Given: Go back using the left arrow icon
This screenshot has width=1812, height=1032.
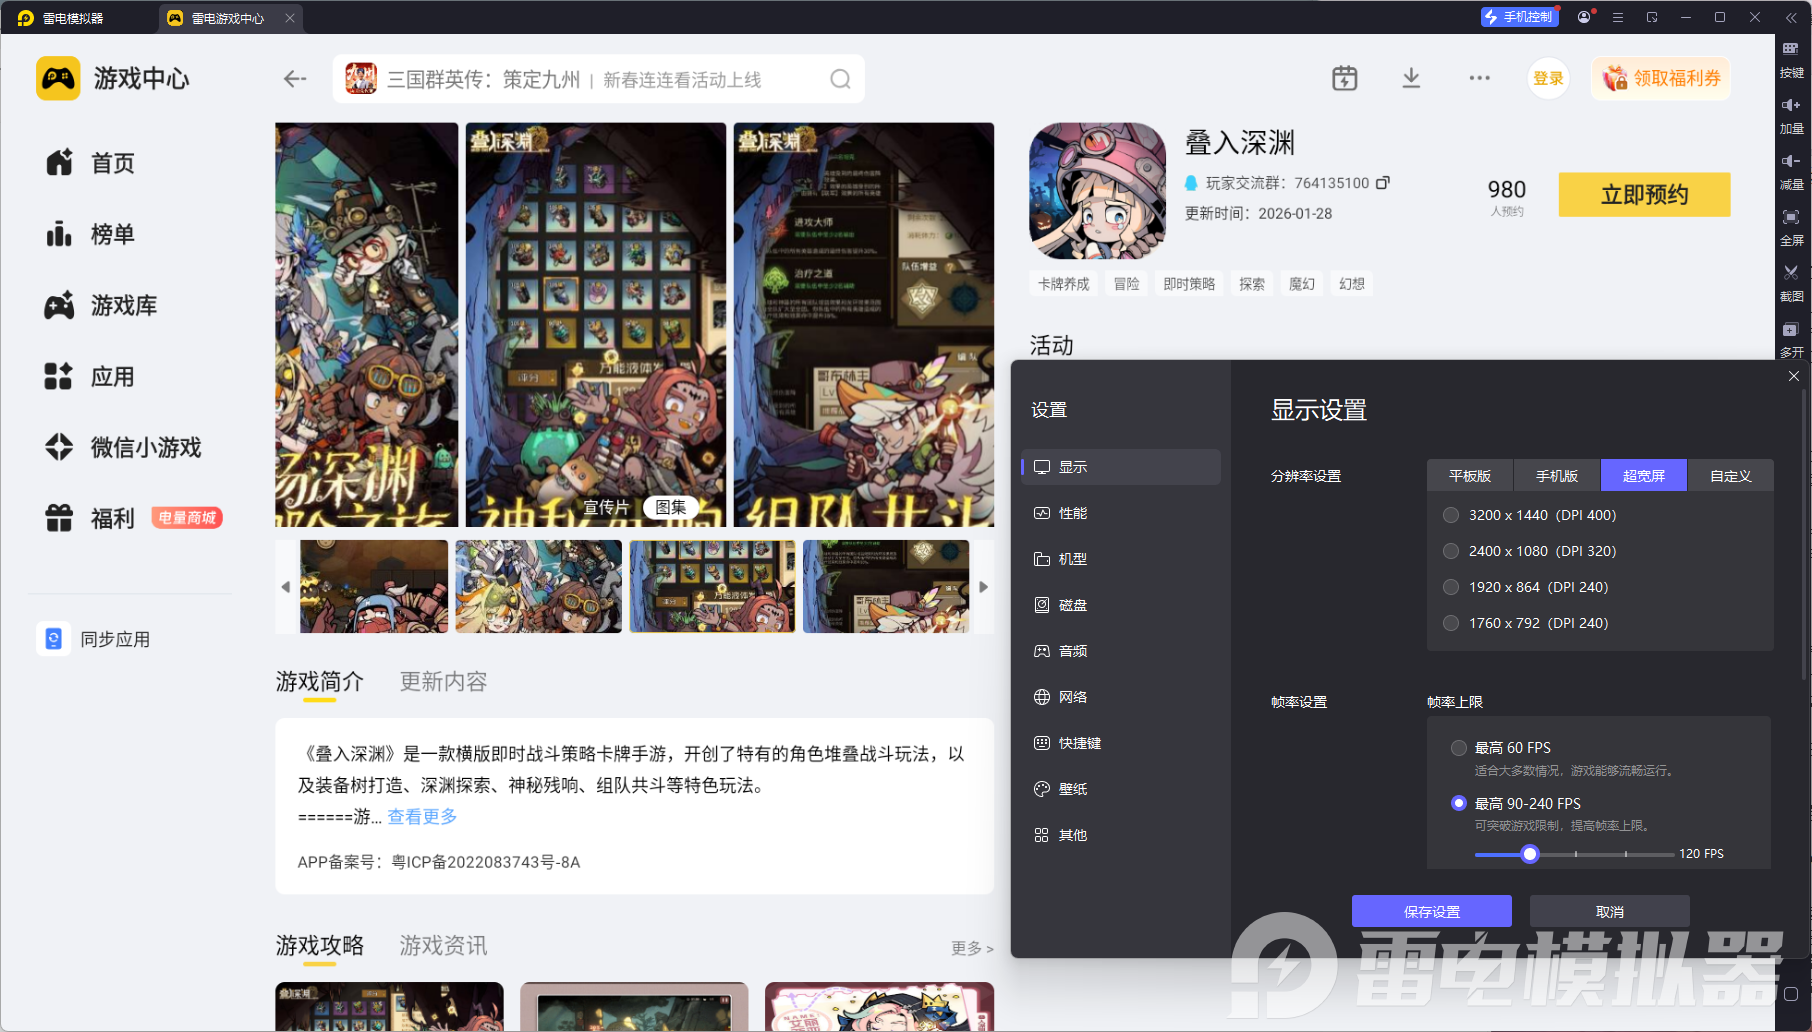Looking at the screenshot, I should coord(295,79).
